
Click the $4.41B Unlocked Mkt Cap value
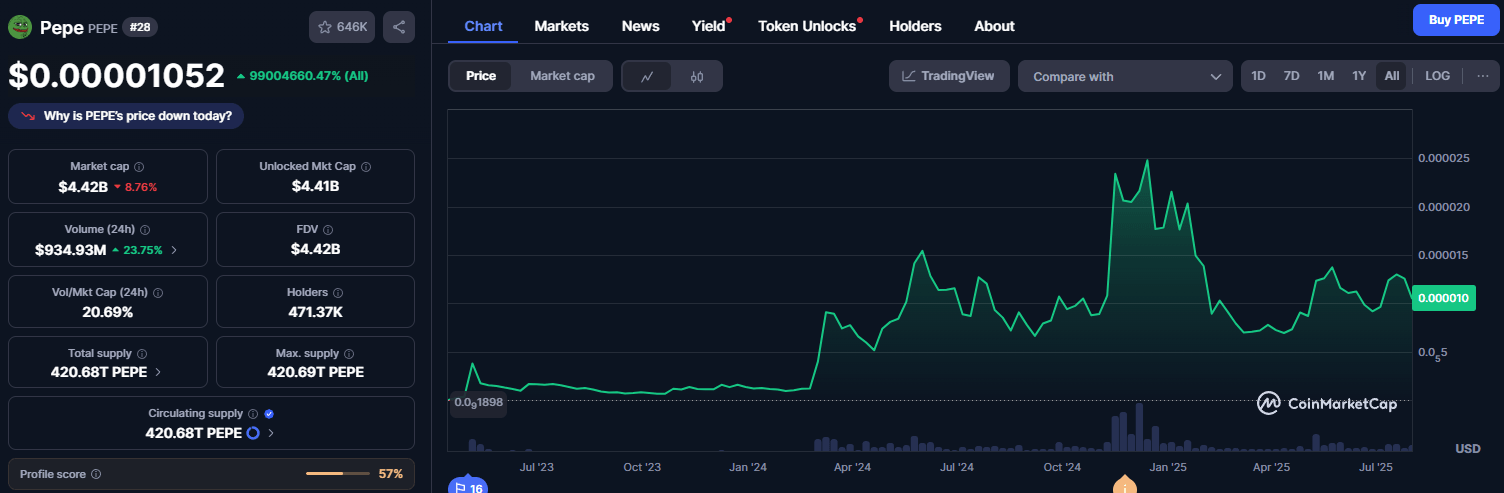pos(315,186)
